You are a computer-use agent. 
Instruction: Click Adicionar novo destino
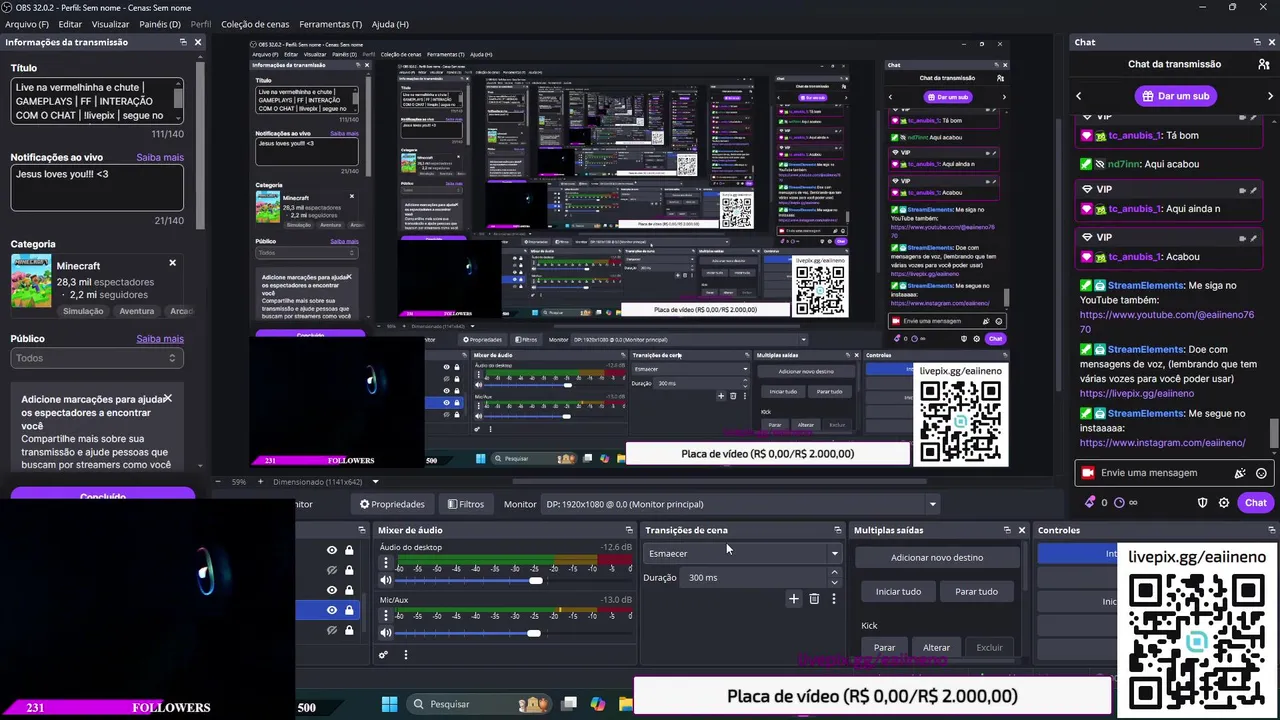[937, 558]
